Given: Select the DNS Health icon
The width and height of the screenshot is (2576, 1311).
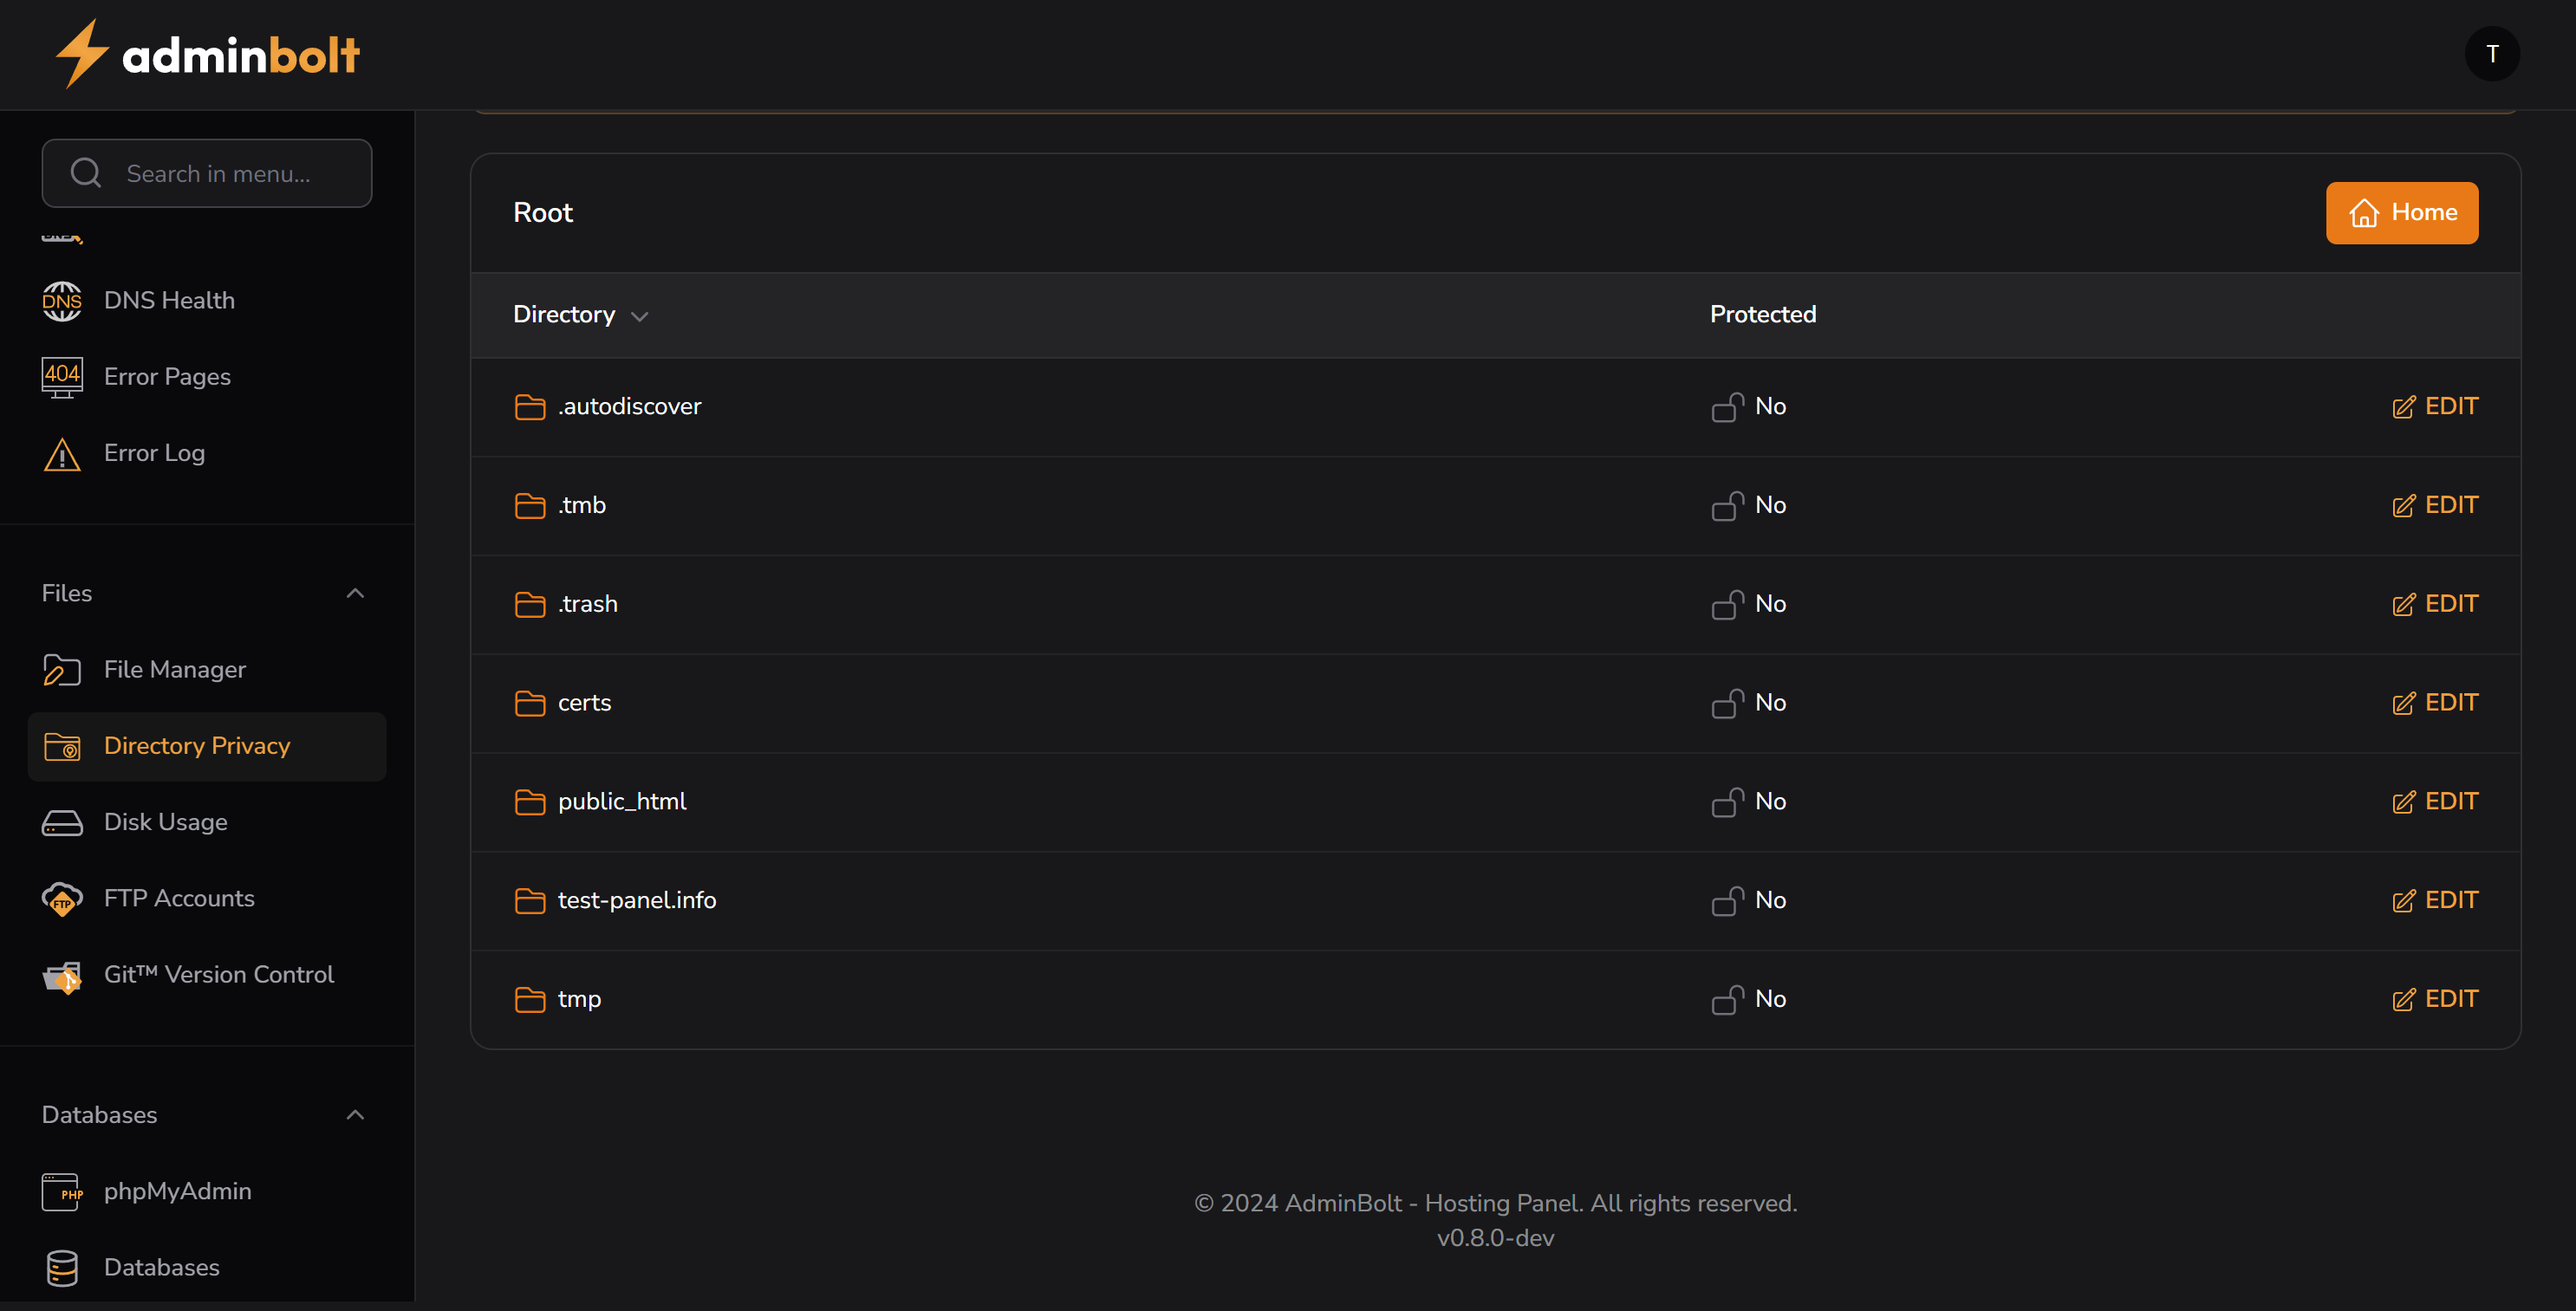Looking at the screenshot, I should (x=62, y=300).
